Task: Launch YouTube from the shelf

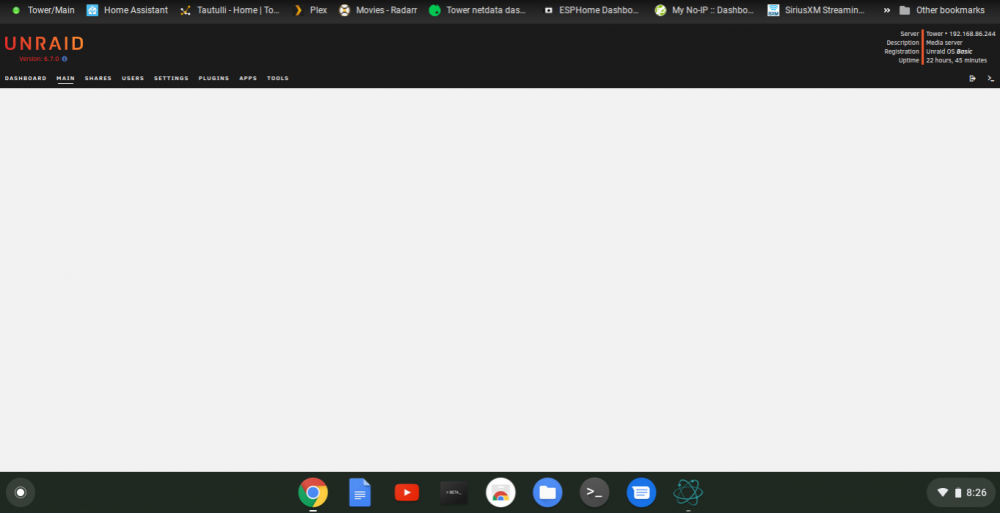Action: (407, 493)
